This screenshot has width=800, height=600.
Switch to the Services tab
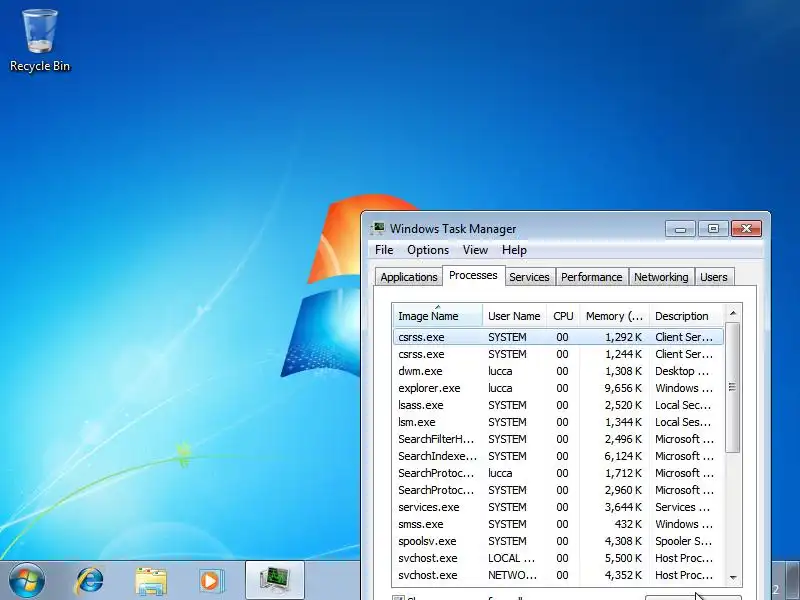pyautogui.click(x=530, y=277)
